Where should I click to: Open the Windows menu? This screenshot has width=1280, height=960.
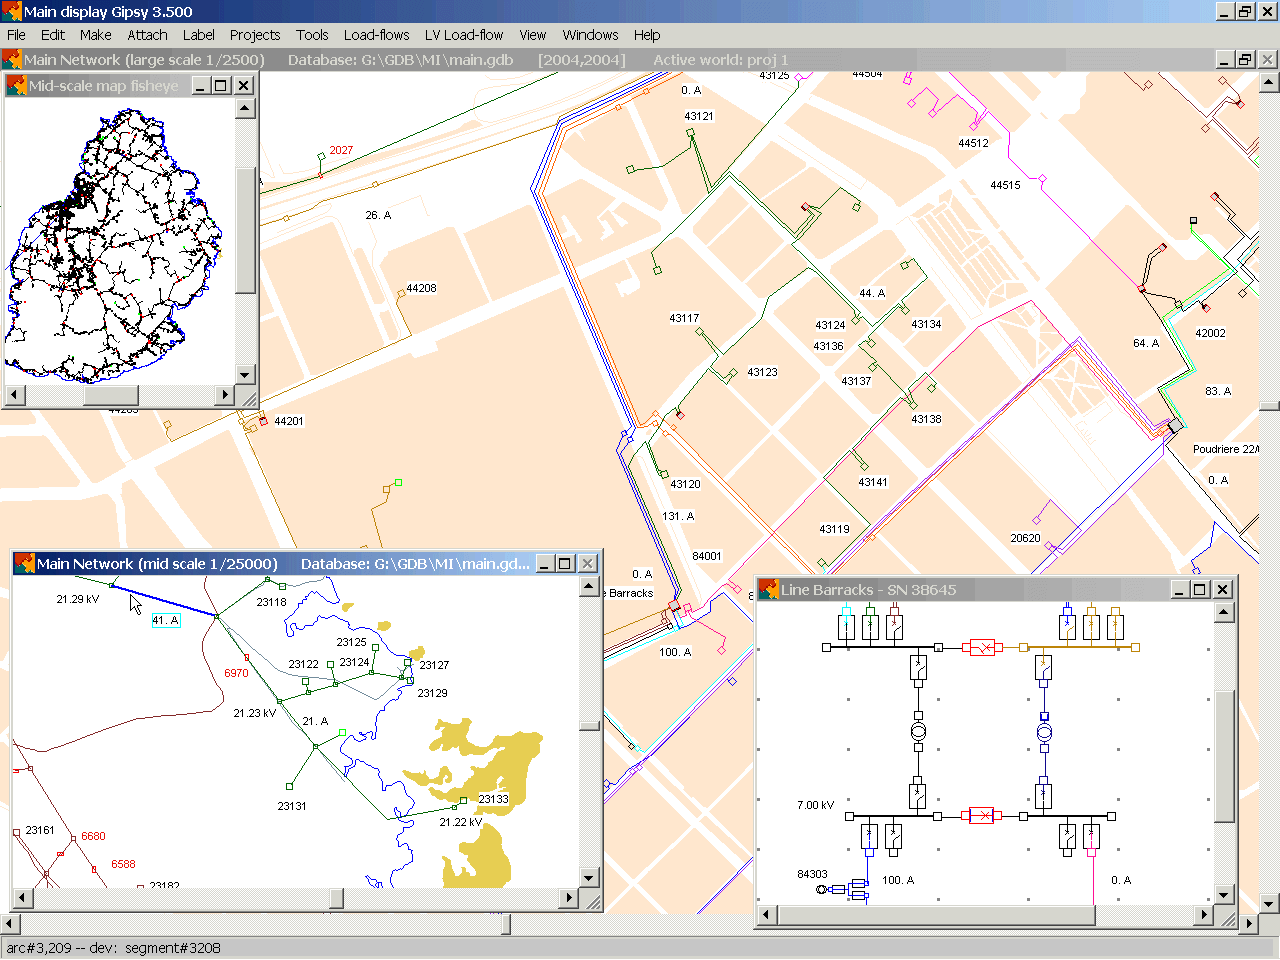point(590,35)
